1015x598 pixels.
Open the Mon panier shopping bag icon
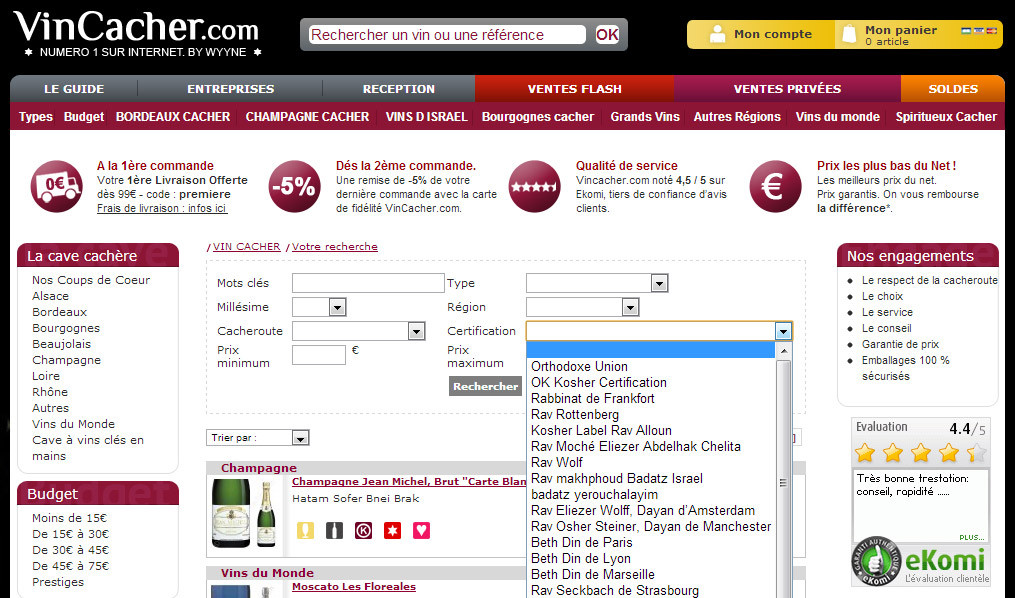click(x=849, y=34)
